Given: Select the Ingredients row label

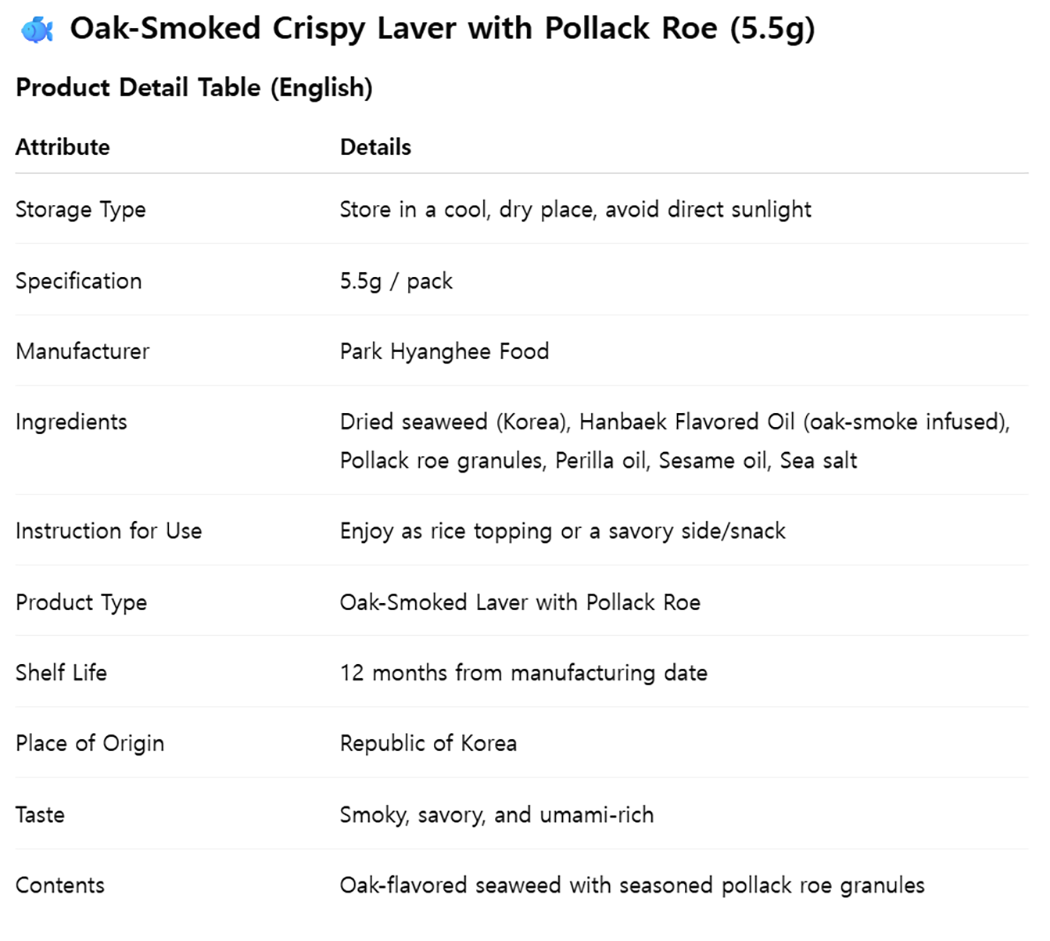Looking at the screenshot, I should click(71, 422).
